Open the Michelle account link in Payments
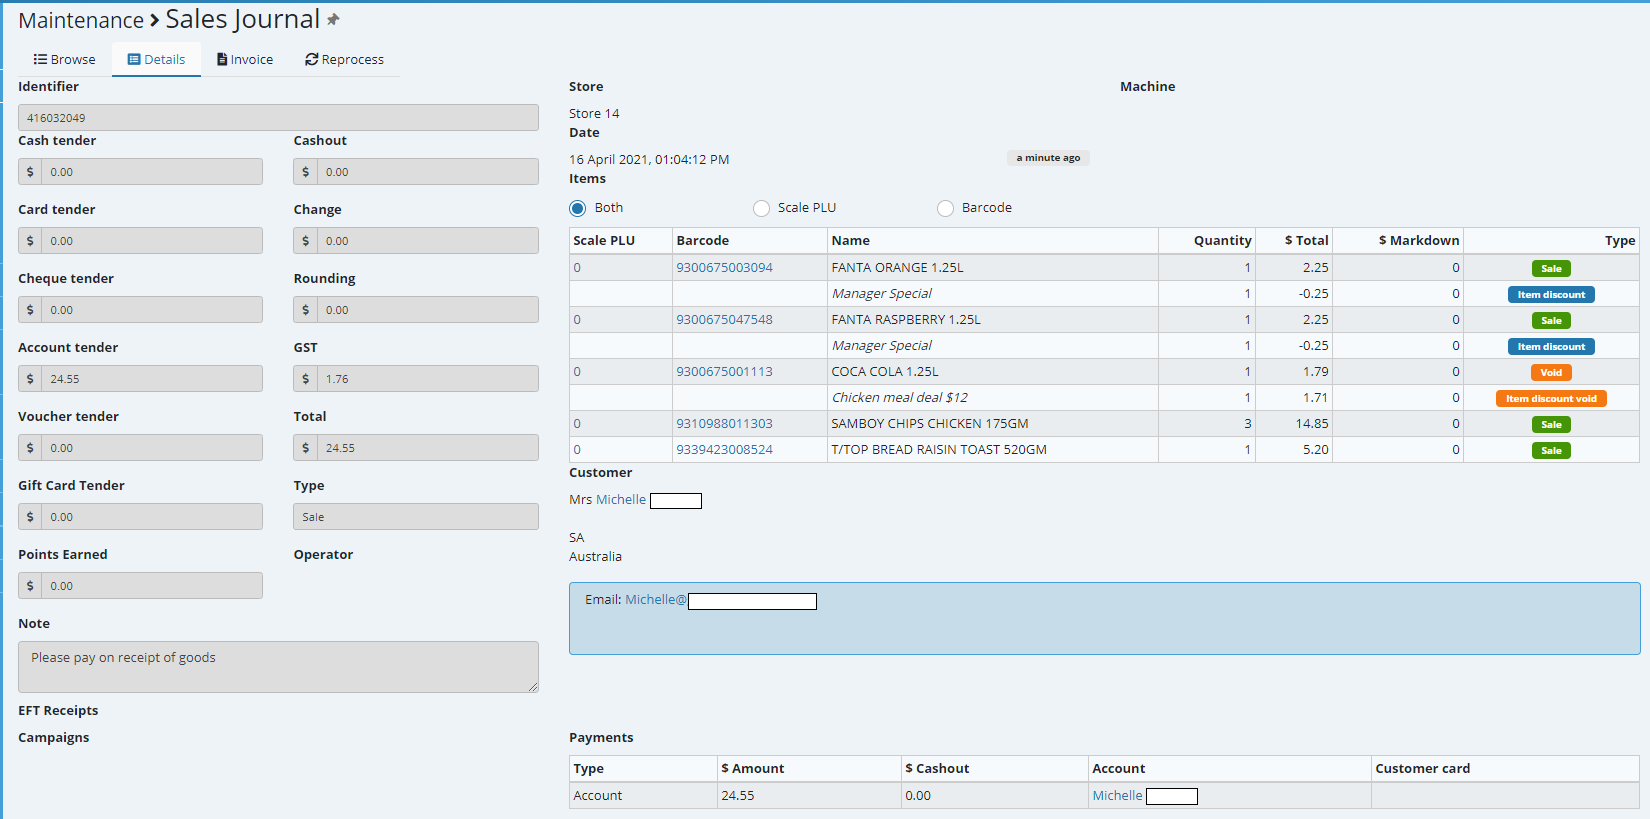1650x819 pixels. [x=1117, y=796]
